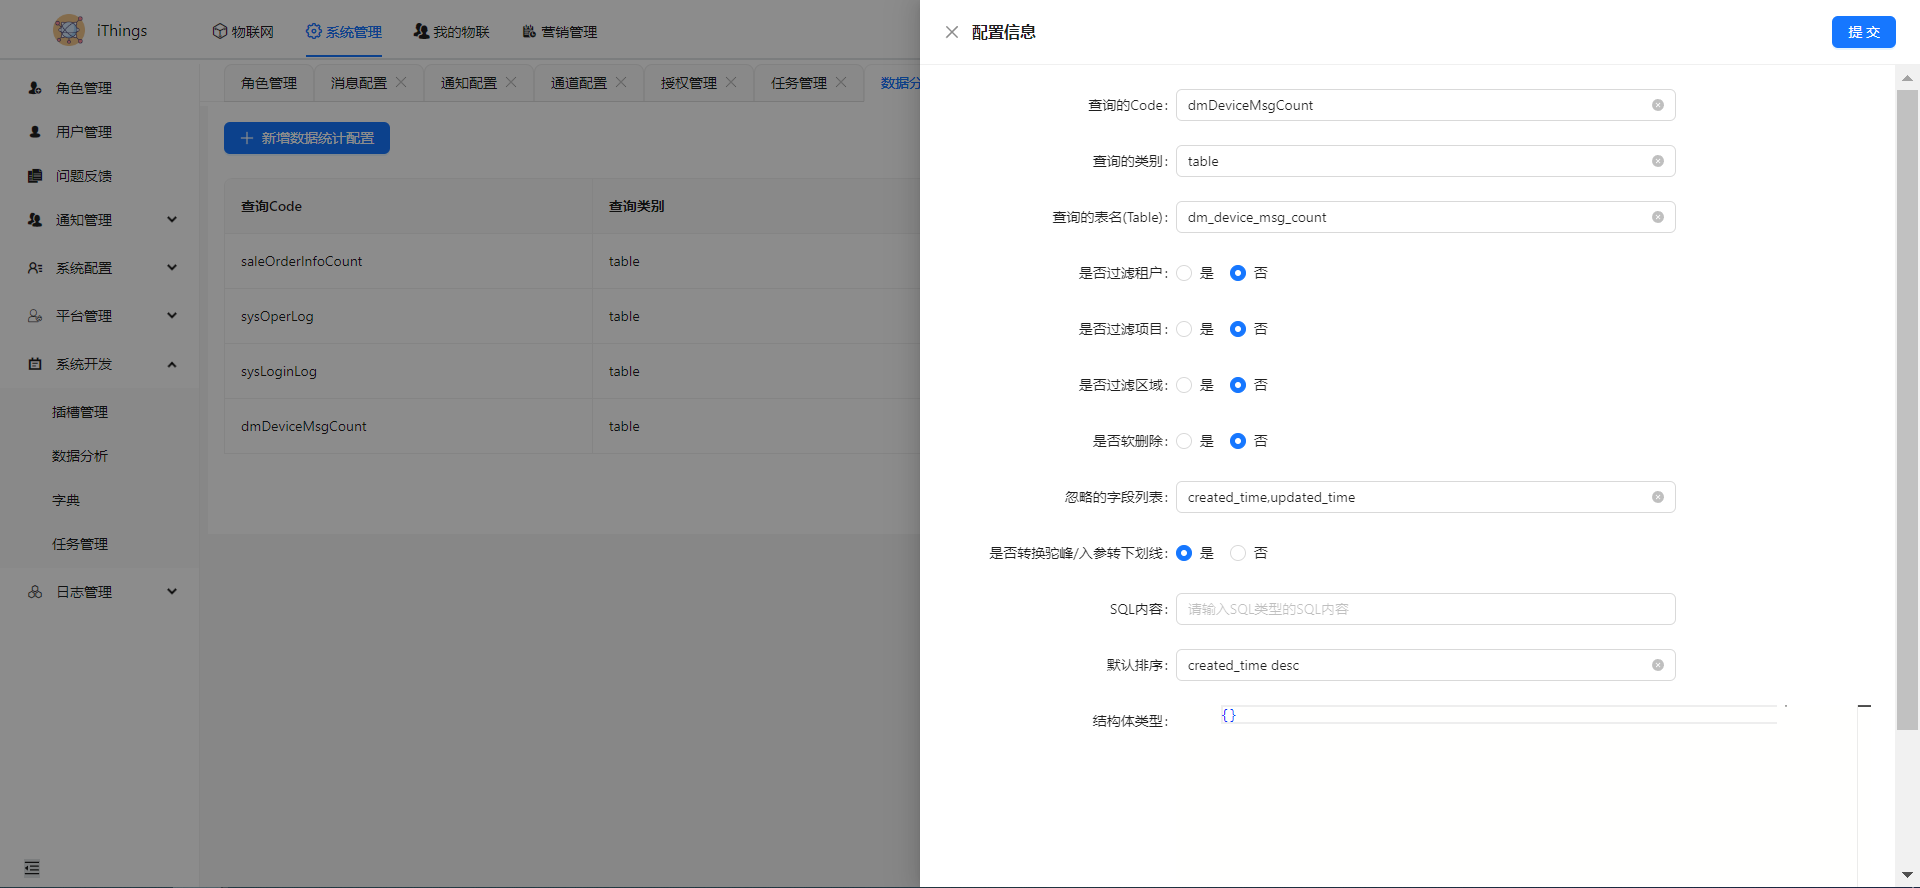The image size is (1920, 888).
Task: Clear the 查询的Code input field
Action: (1657, 105)
